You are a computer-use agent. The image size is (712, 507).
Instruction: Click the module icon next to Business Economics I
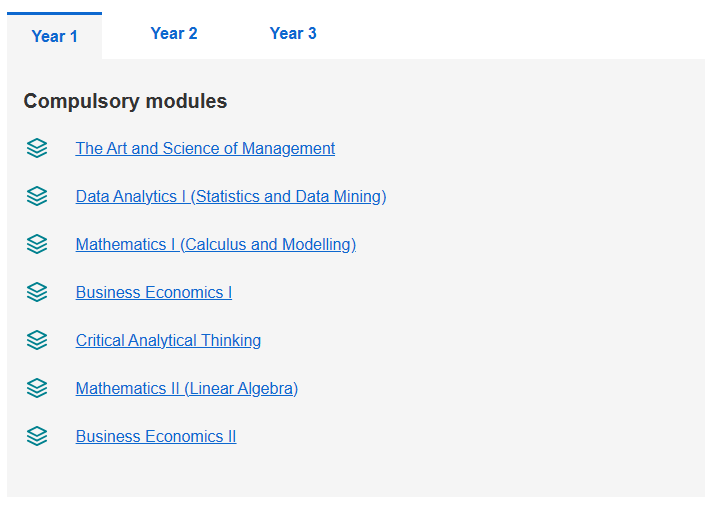pos(37,292)
